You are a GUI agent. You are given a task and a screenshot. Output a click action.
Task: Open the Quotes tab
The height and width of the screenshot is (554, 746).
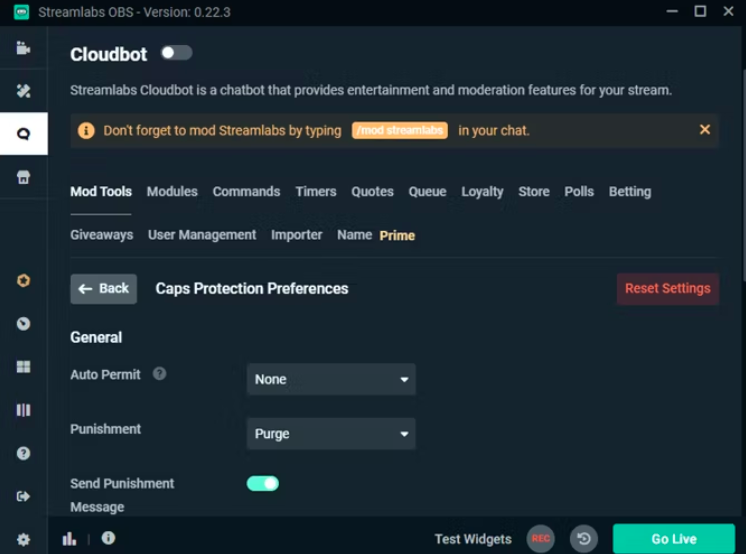(373, 191)
